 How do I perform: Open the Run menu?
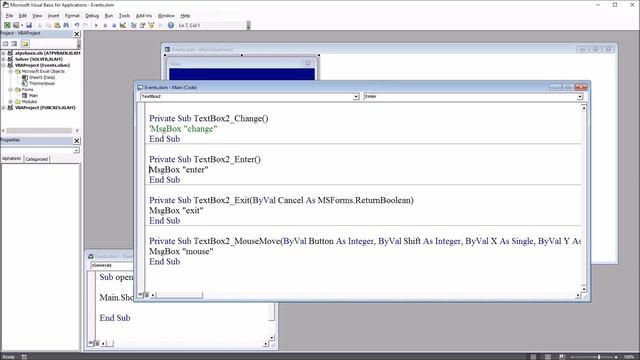tap(109, 16)
